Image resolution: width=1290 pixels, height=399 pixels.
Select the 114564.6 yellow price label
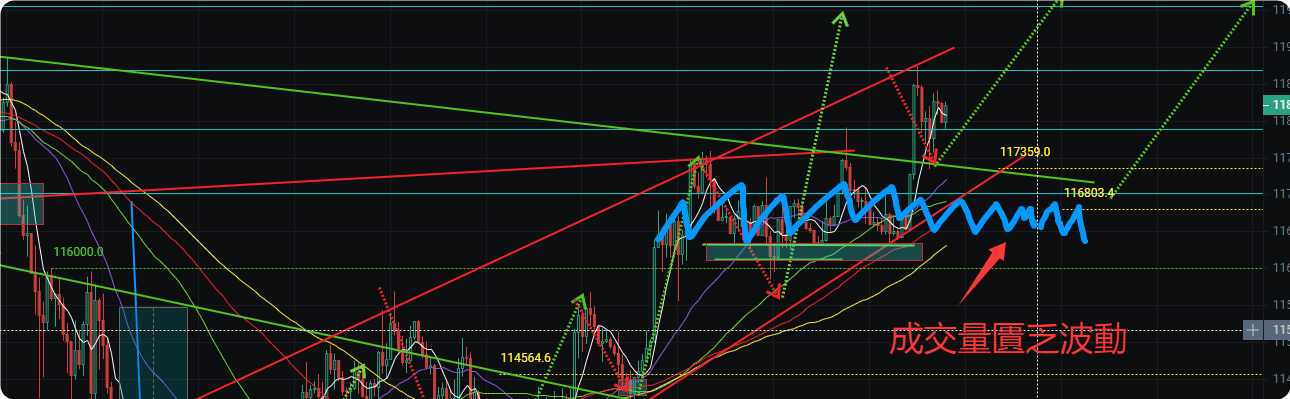pos(526,357)
